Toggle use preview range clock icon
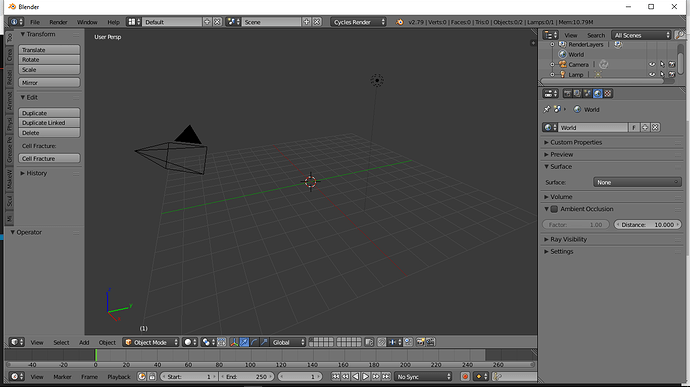 [142, 376]
